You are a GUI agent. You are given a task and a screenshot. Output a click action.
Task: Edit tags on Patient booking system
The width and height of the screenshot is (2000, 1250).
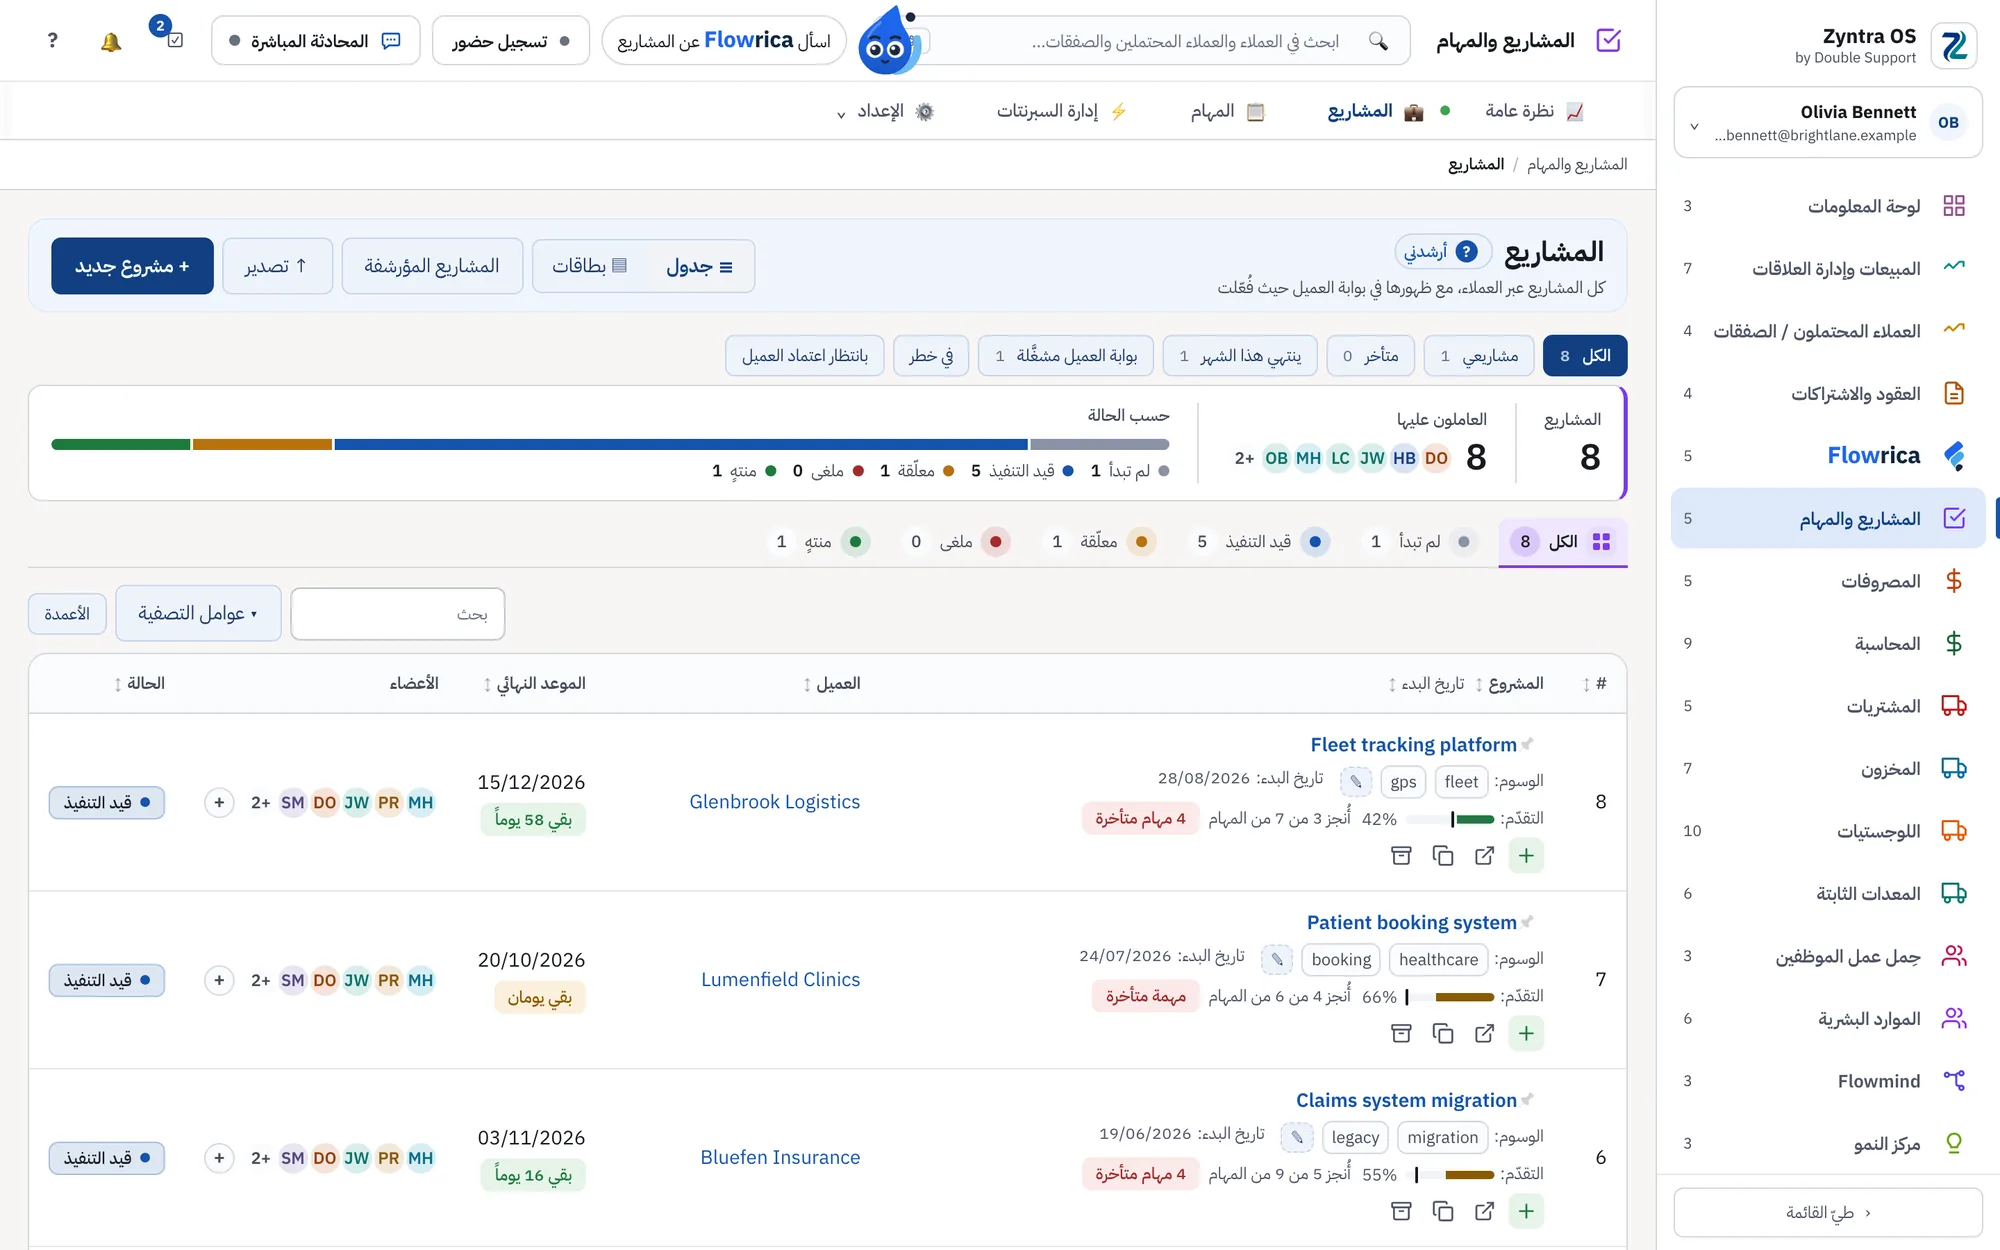click(x=1277, y=960)
